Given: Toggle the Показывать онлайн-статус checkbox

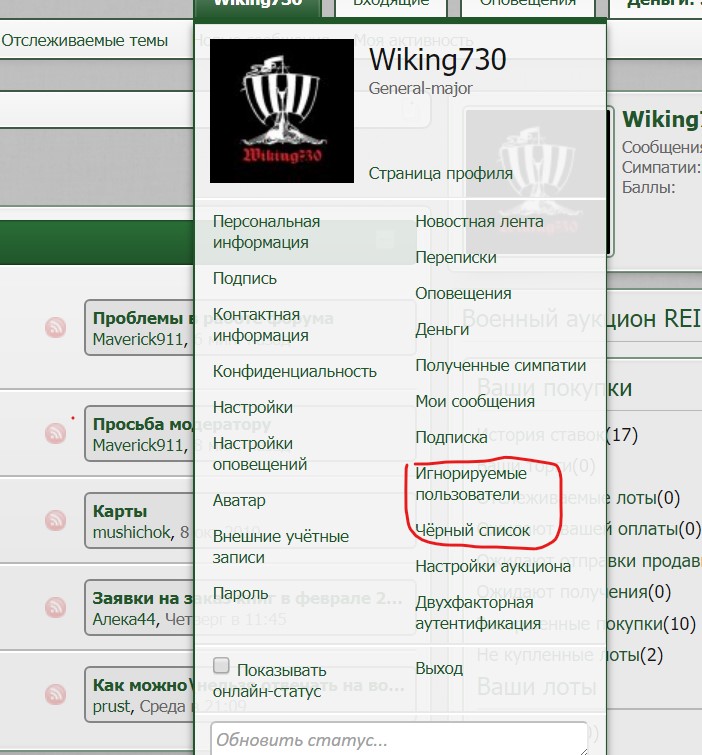Looking at the screenshot, I should [221, 666].
